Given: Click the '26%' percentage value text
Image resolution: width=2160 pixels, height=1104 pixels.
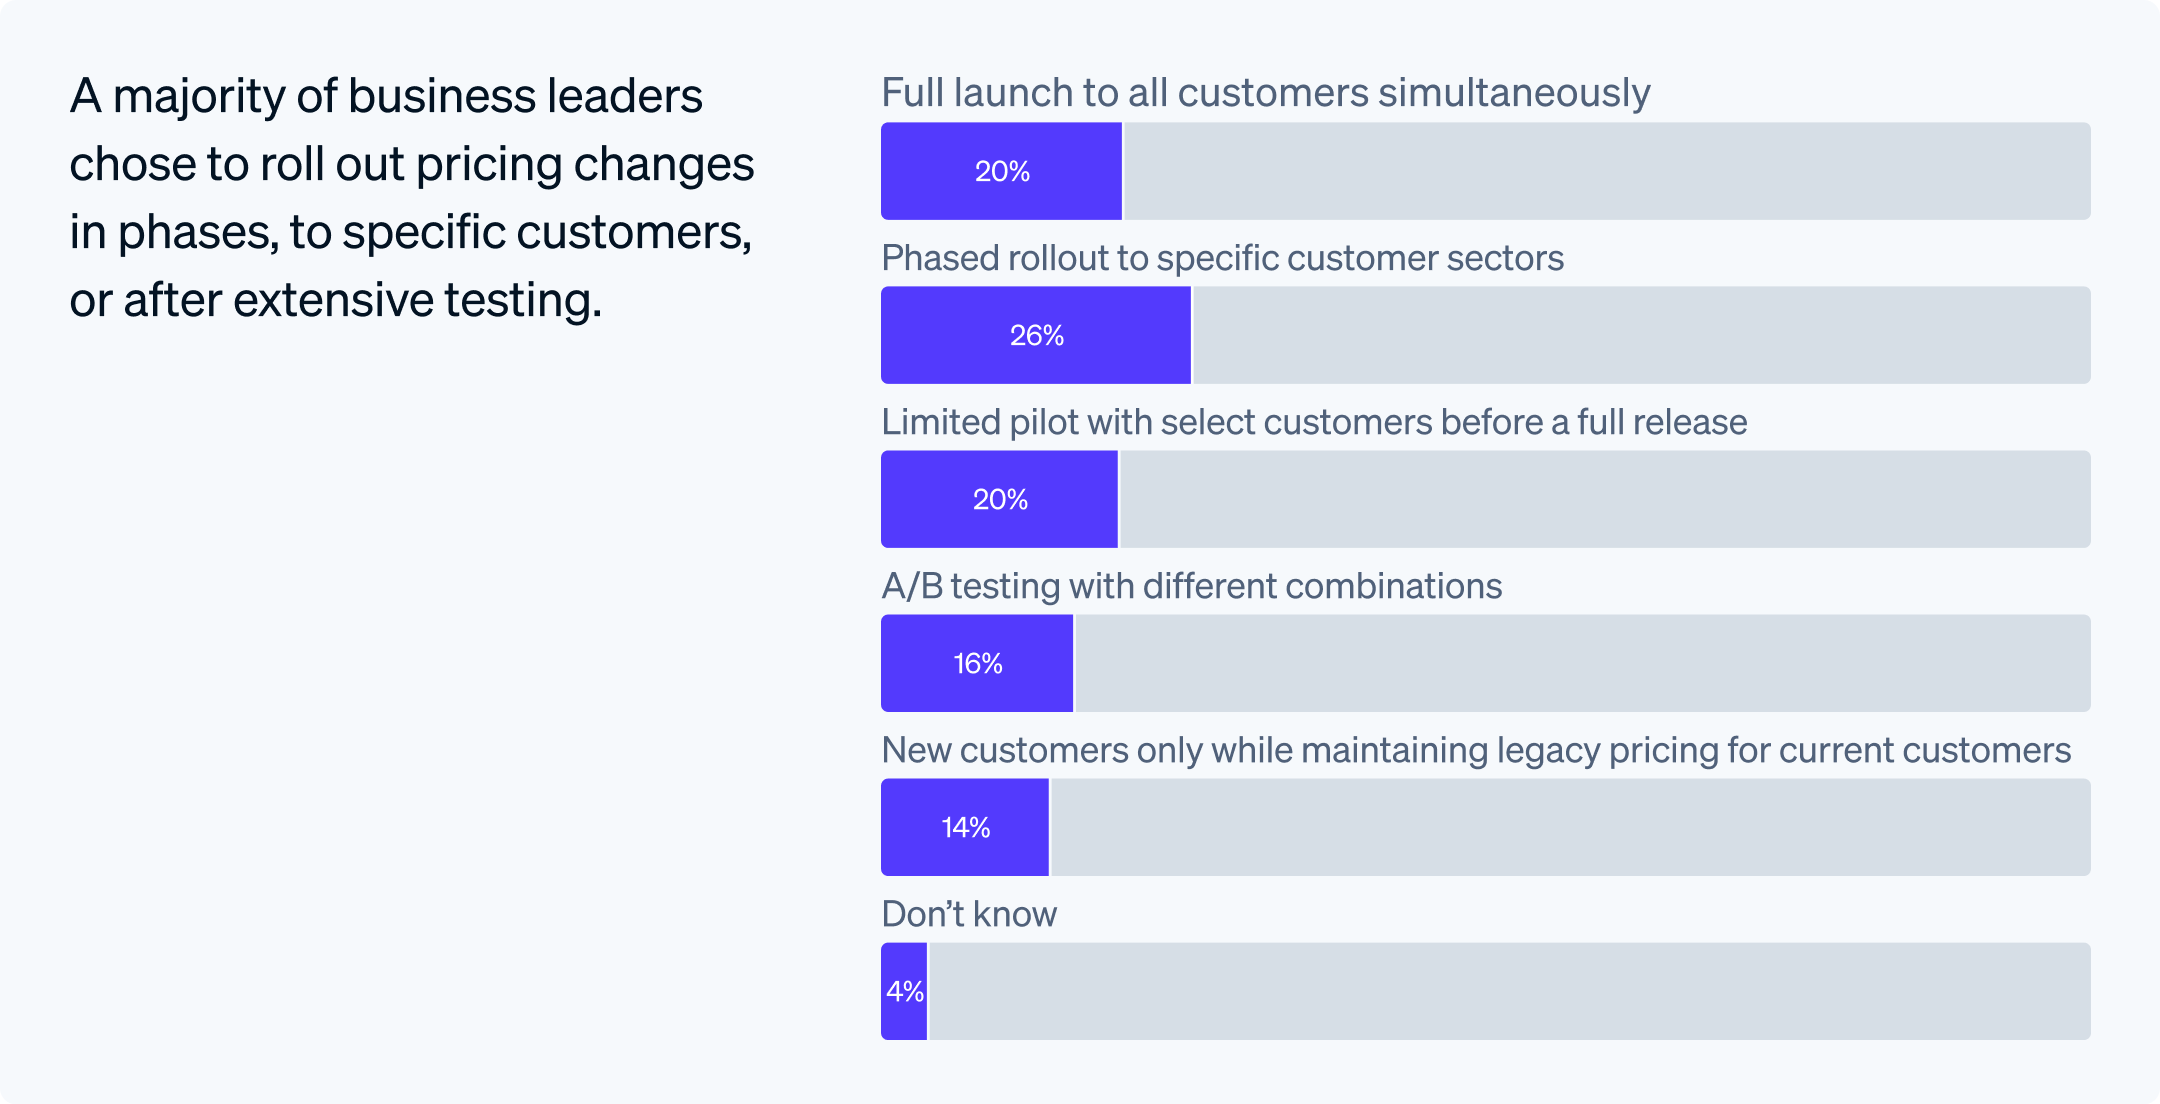Looking at the screenshot, I should 1037,335.
